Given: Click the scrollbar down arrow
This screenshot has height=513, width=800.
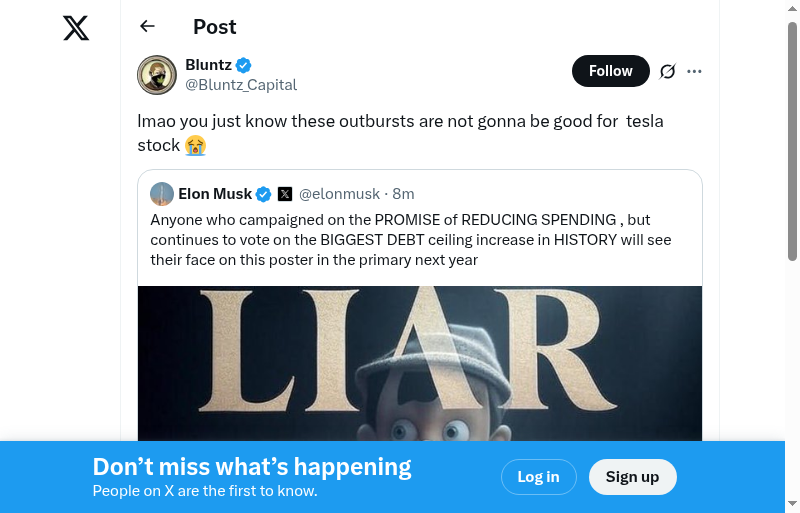Looking at the screenshot, I should tap(793, 504).
